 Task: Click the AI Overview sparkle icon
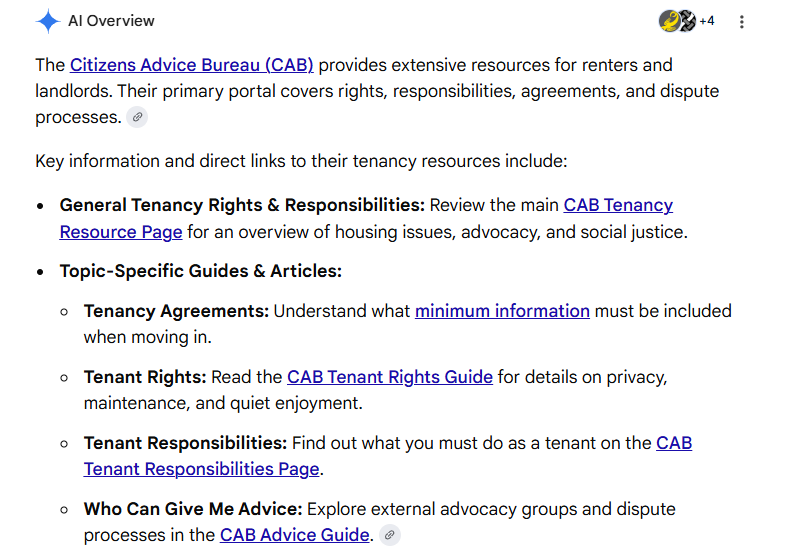pos(48,21)
